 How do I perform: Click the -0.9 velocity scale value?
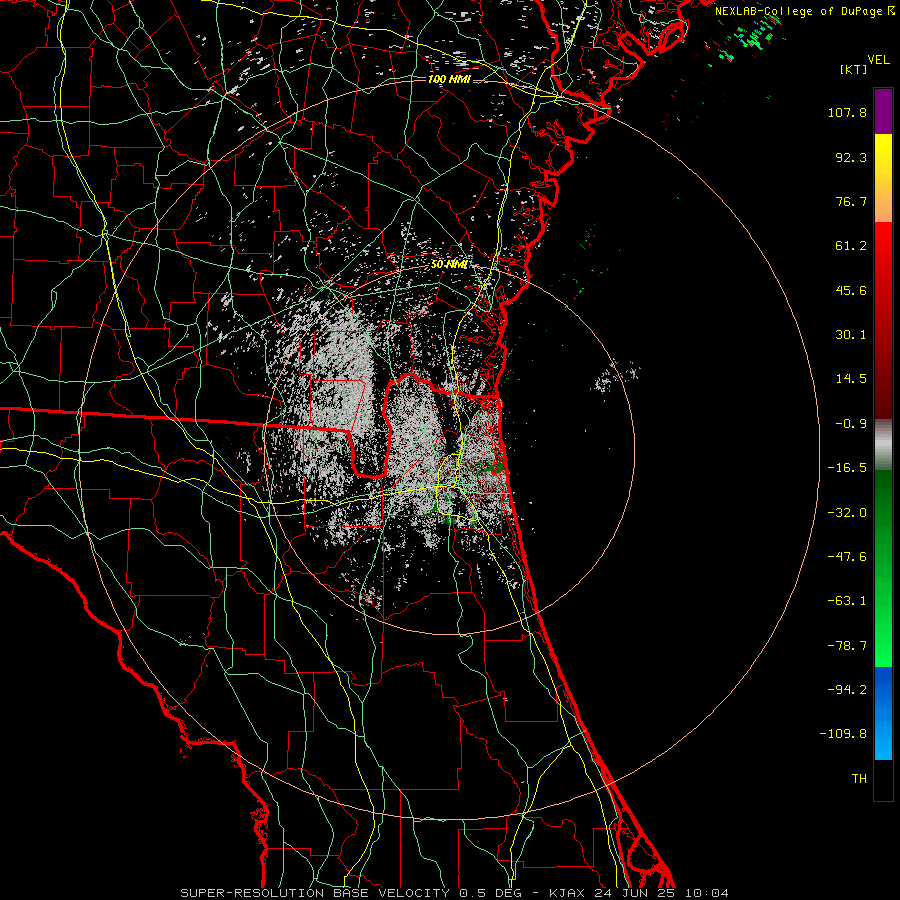click(851, 424)
